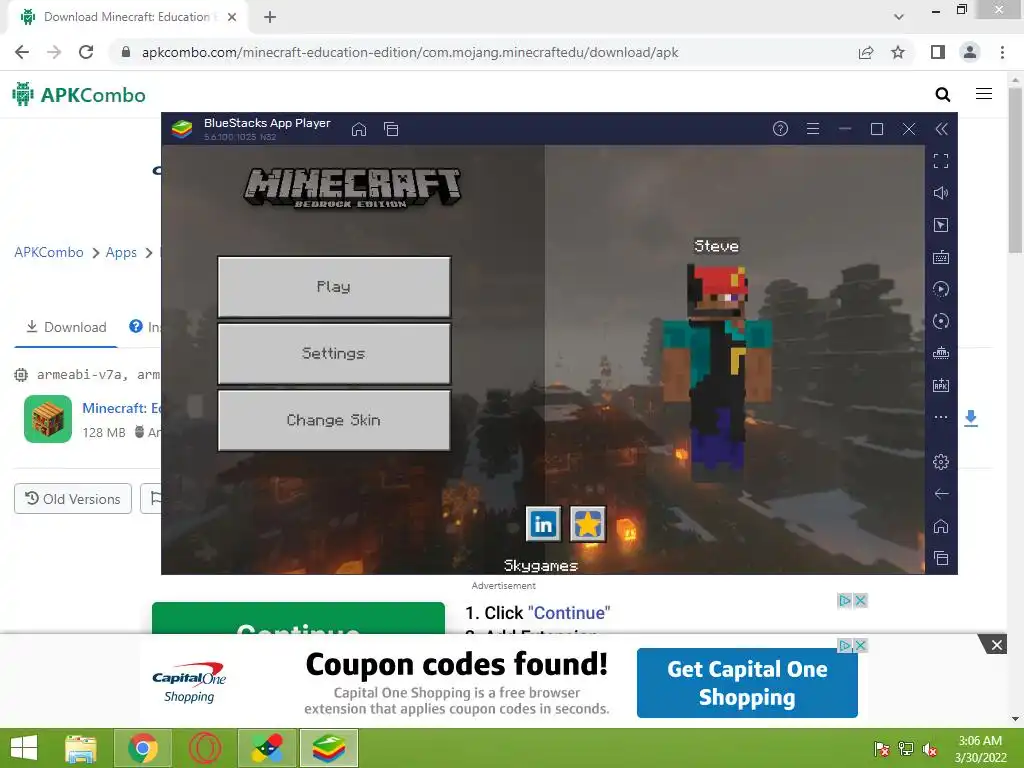
Task: Bookmark this page star icon
Action: [x=898, y=52]
